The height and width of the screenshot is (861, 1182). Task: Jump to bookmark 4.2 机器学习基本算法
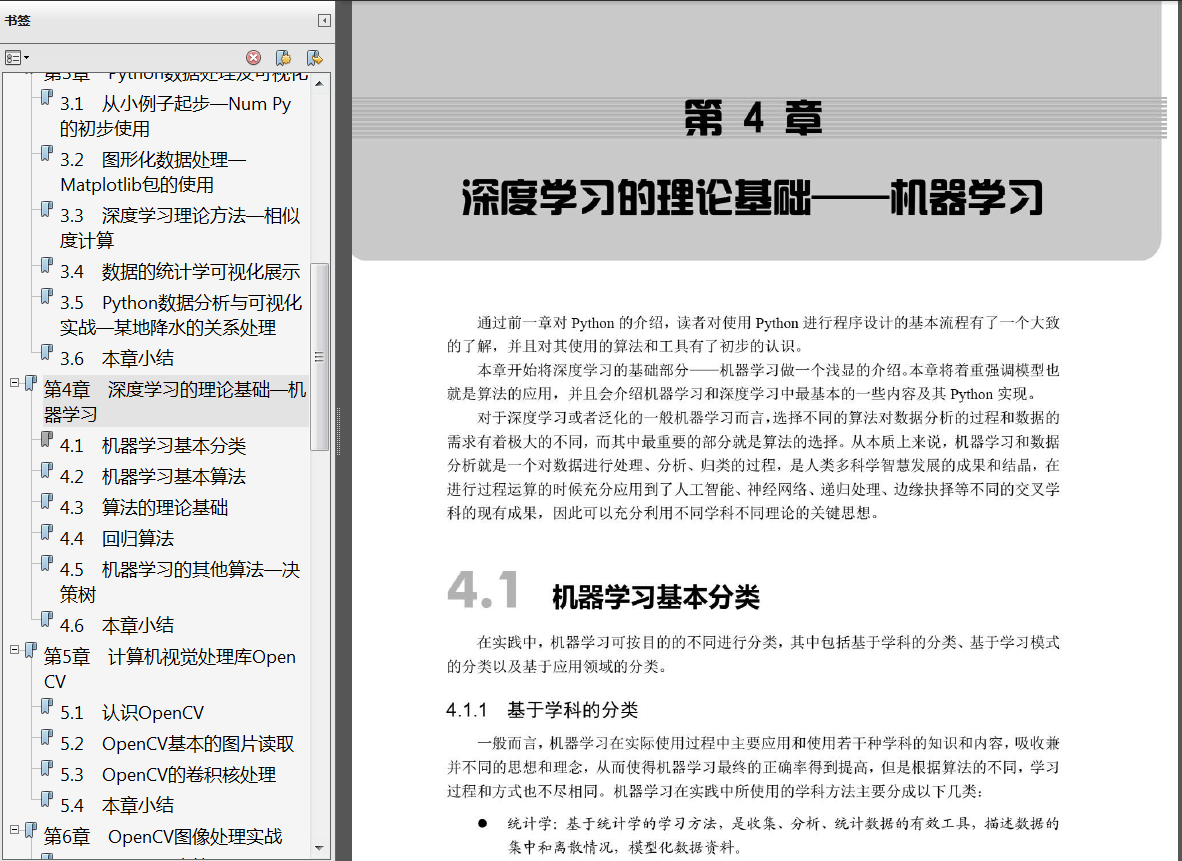pyautogui.click(x=153, y=476)
